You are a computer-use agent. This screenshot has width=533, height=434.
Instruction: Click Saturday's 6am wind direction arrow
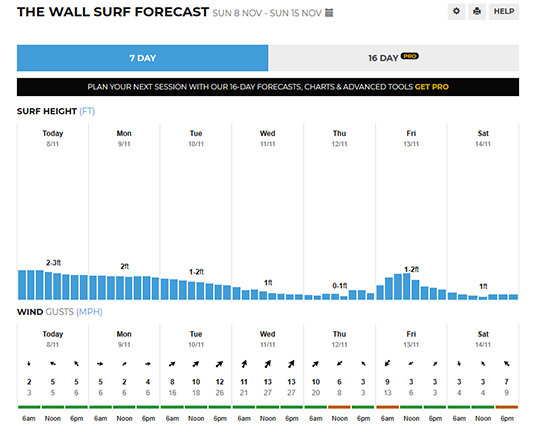[x=459, y=364]
